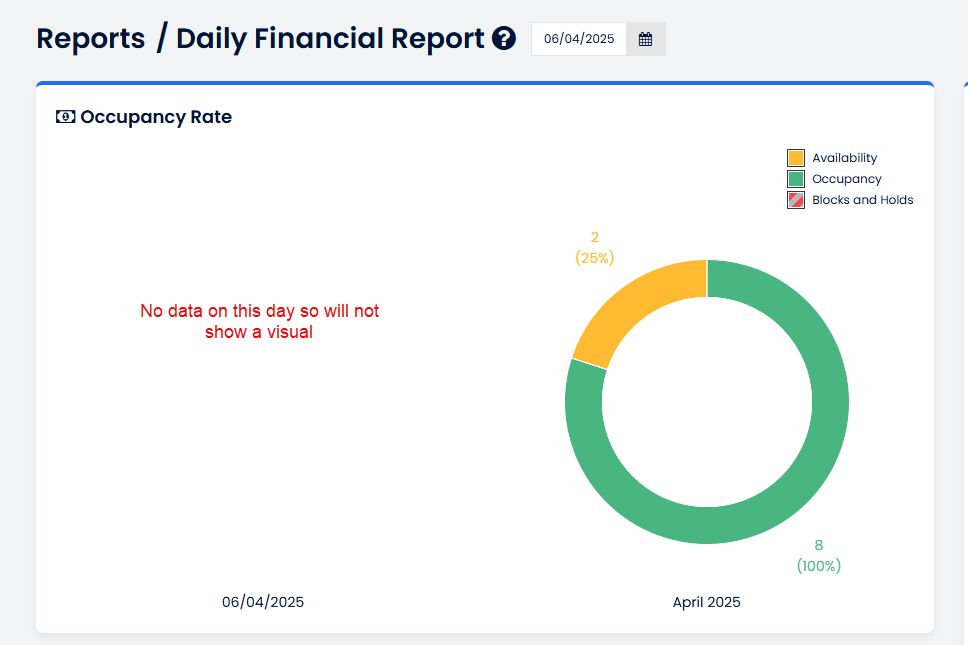Click the "8 (100%)" chart data label
This screenshot has width=968, height=645.
(818, 555)
